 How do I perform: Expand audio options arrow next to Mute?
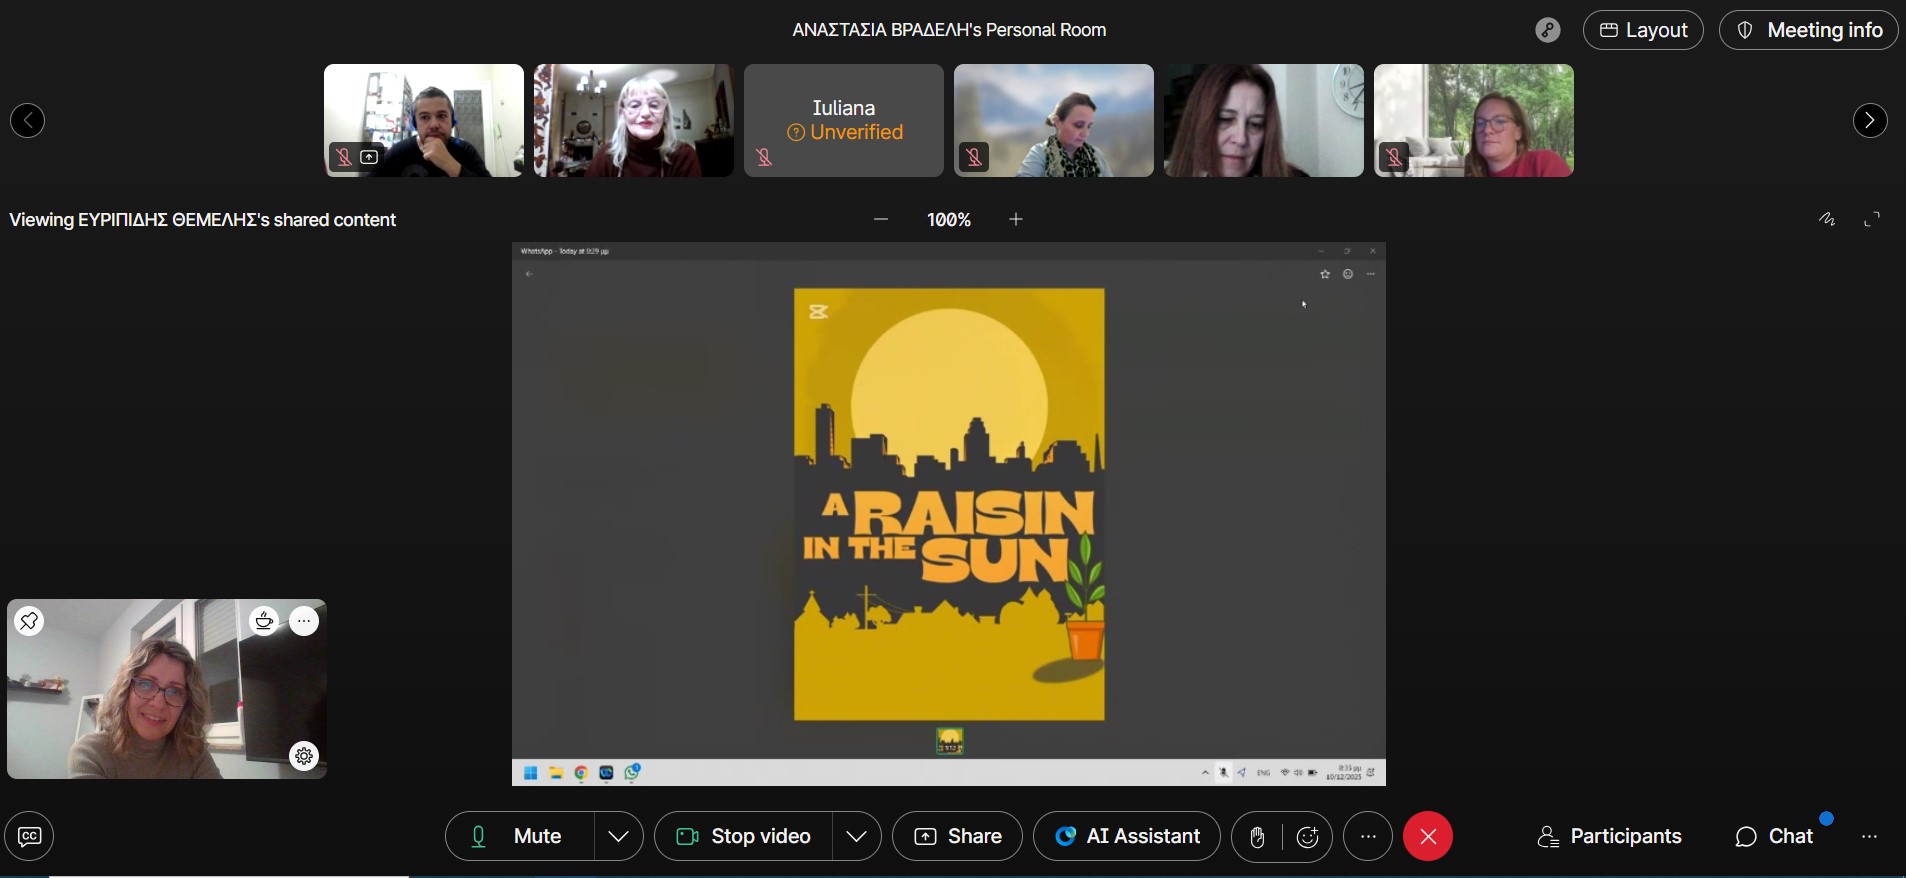click(618, 836)
